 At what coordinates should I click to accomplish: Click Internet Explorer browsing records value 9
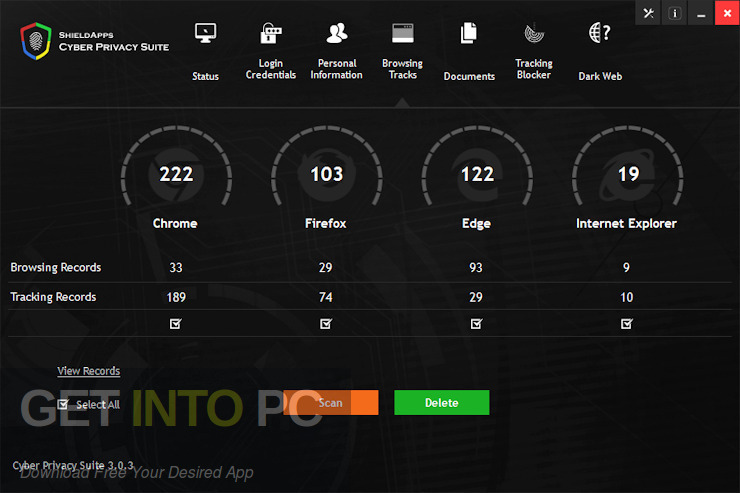tap(626, 267)
